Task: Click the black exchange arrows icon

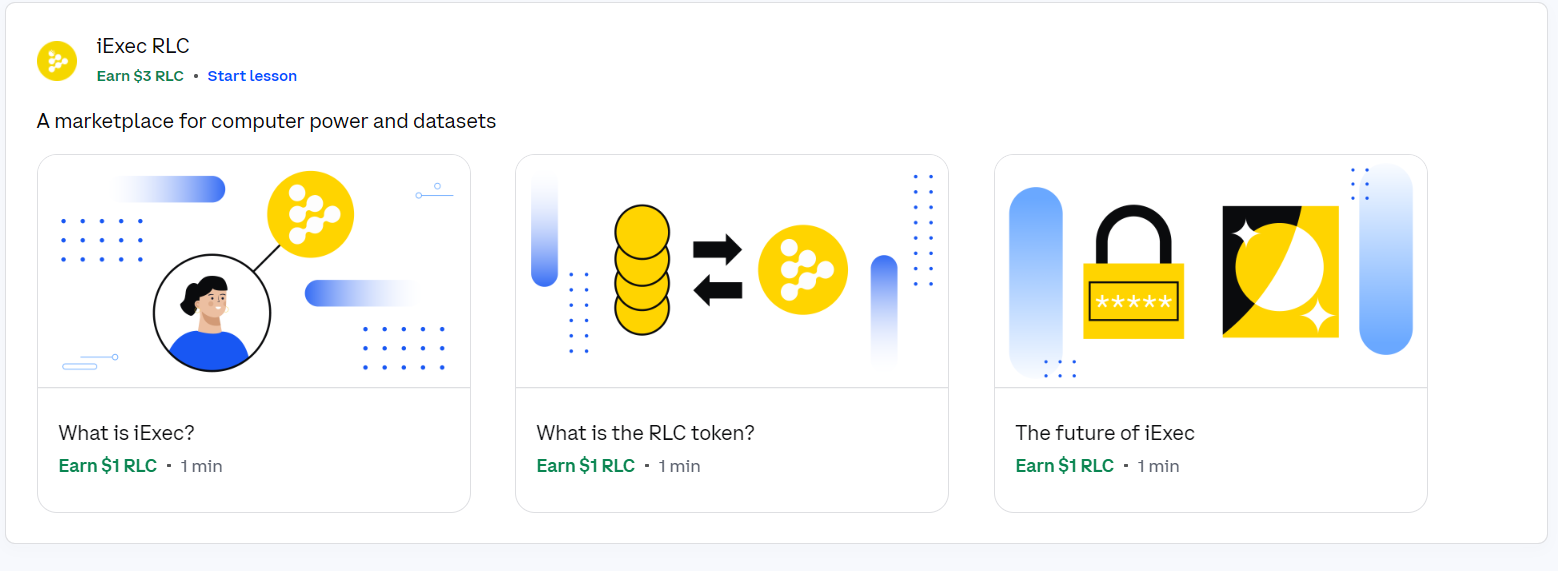Action: (718, 270)
